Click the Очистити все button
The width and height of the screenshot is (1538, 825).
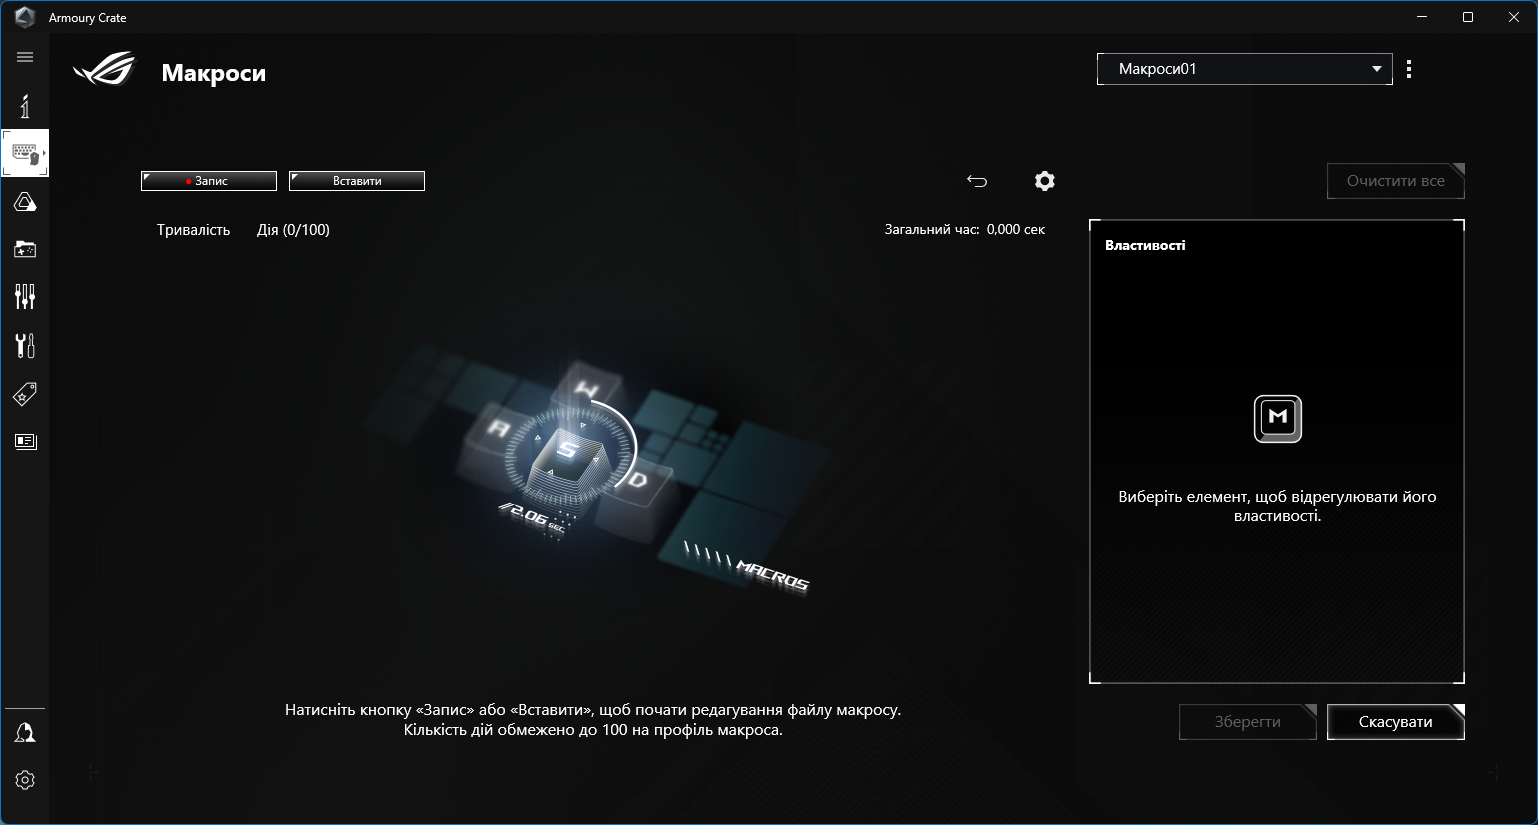point(1396,181)
